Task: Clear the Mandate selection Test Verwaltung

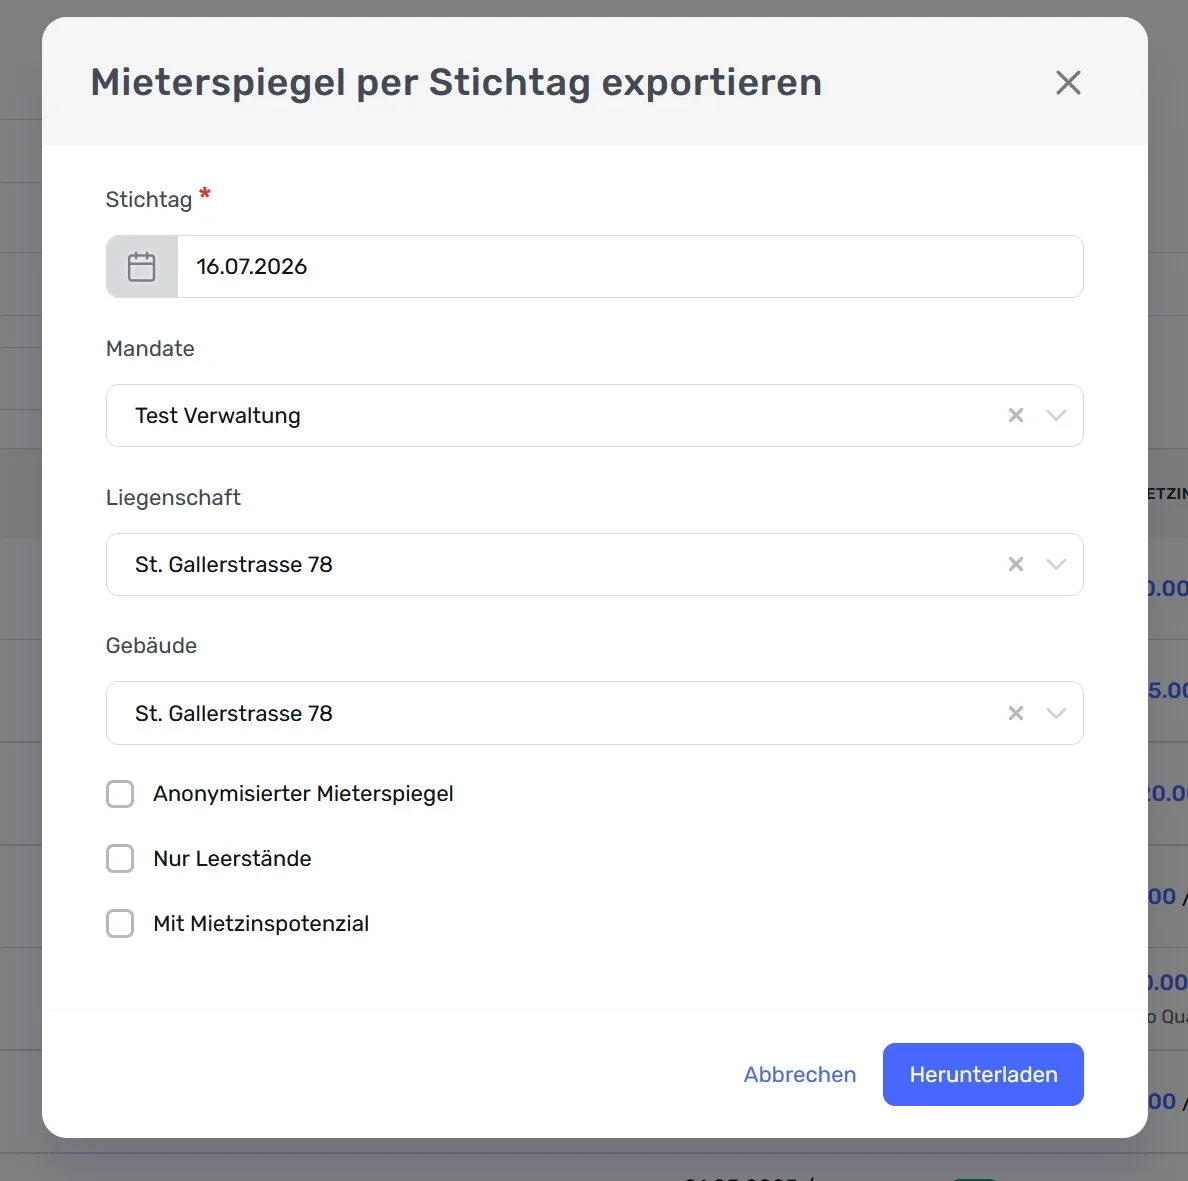Action: (1016, 415)
